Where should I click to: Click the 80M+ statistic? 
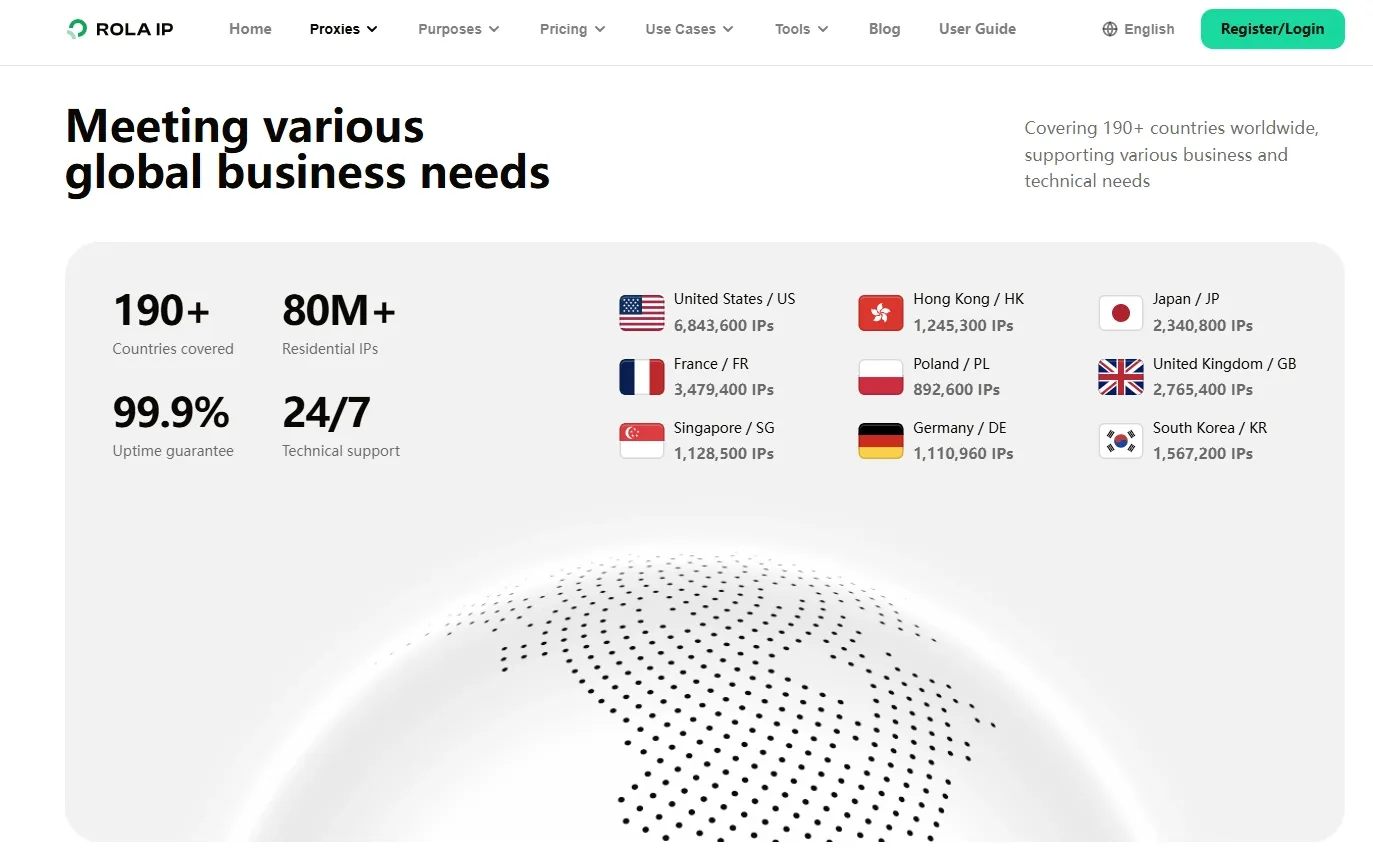(x=340, y=310)
